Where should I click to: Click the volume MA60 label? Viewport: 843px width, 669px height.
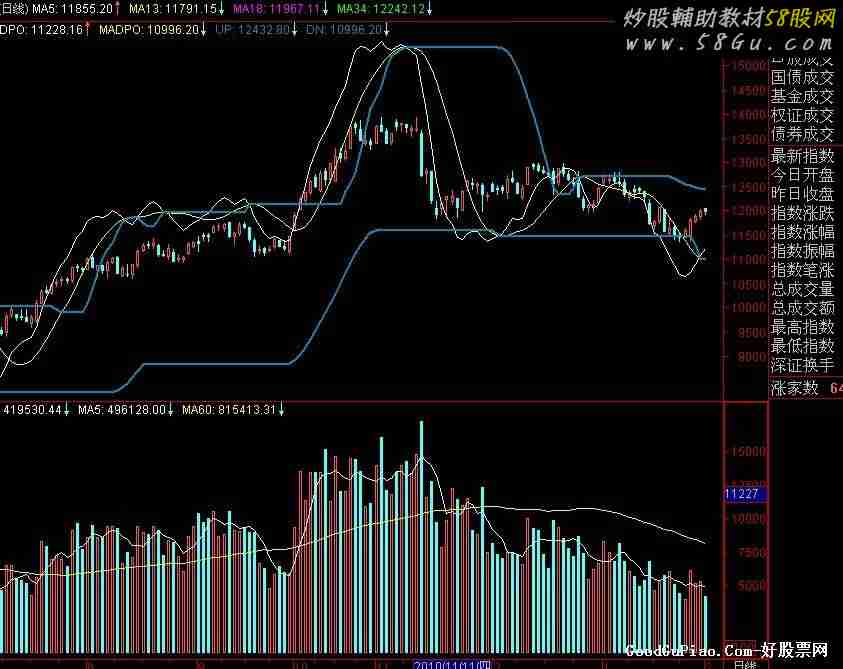coord(231,409)
